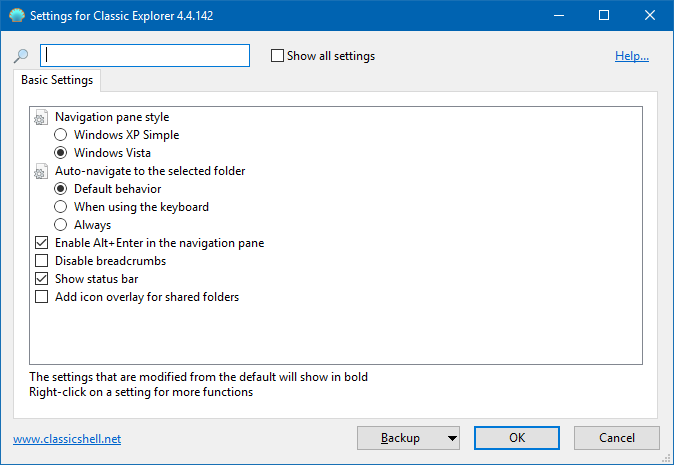674x465 pixels.
Task: Select the Always auto-navigate option
Action: point(61,225)
